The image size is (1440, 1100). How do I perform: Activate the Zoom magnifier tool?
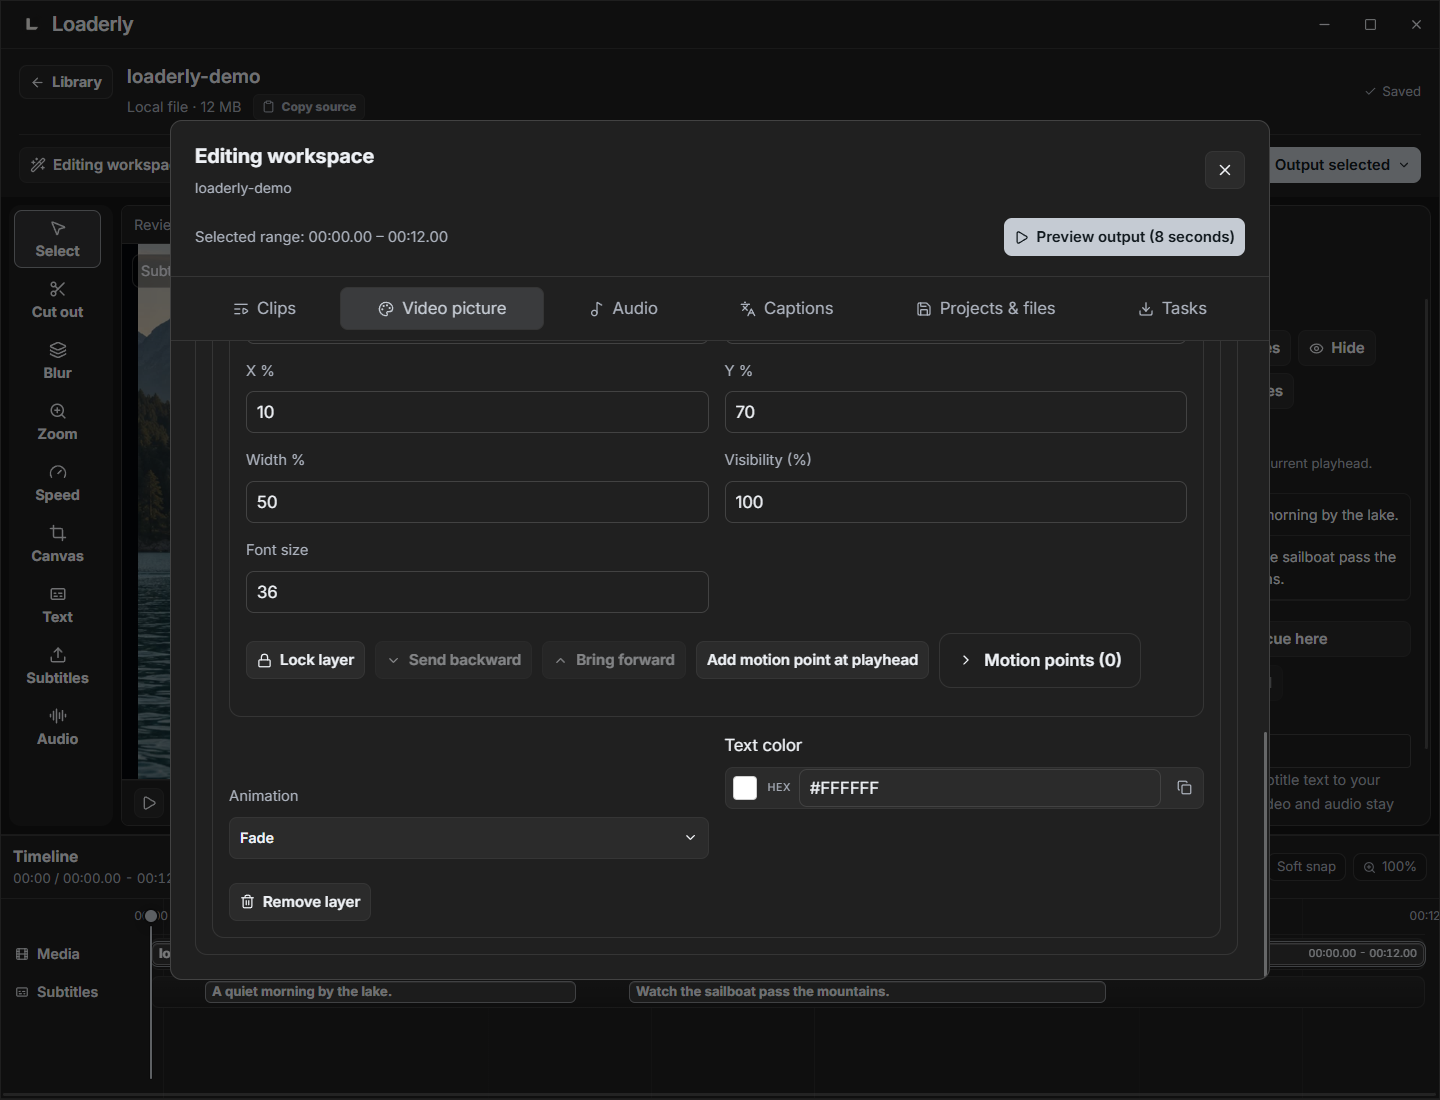click(57, 422)
